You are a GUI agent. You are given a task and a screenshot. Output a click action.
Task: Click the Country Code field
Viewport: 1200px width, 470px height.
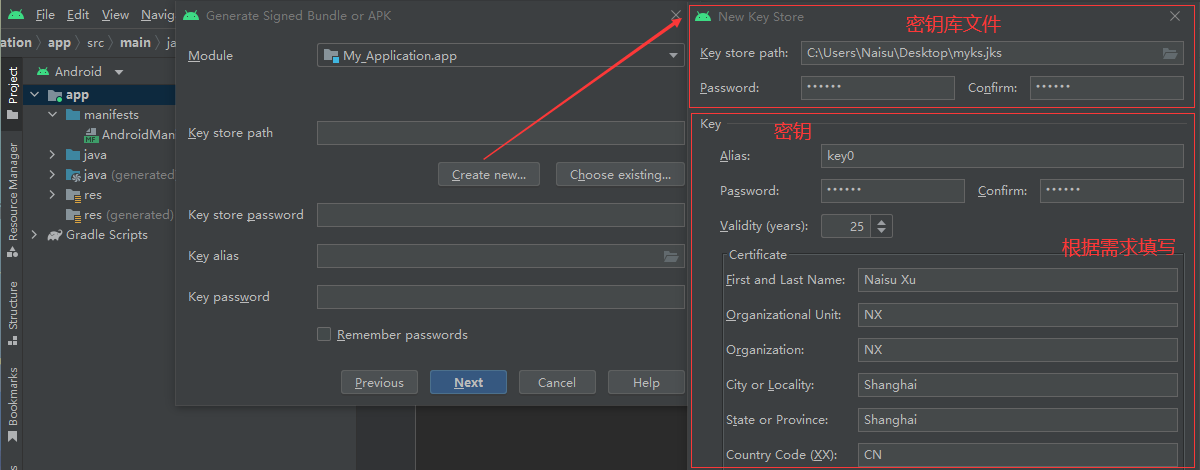1018,455
